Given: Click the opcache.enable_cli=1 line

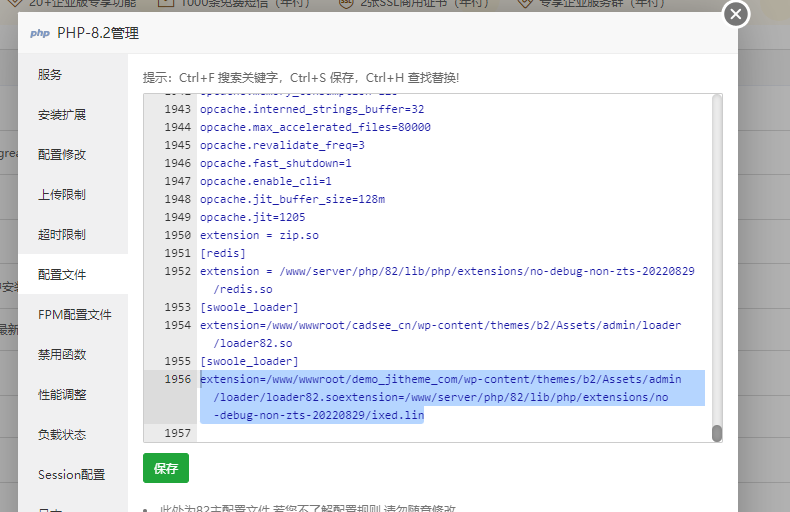Looking at the screenshot, I should pos(266,181).
